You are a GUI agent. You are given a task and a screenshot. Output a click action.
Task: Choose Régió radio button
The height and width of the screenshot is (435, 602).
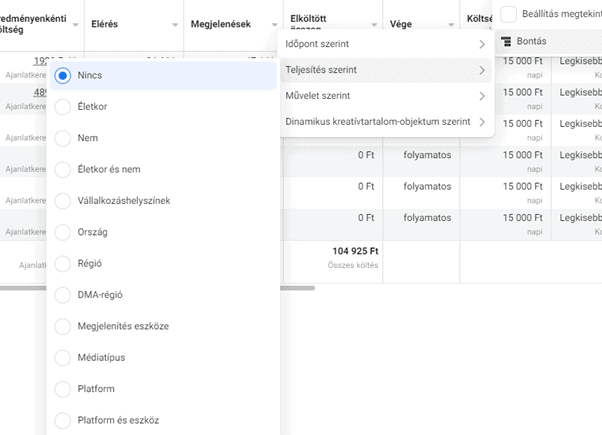tap(63, 264)
